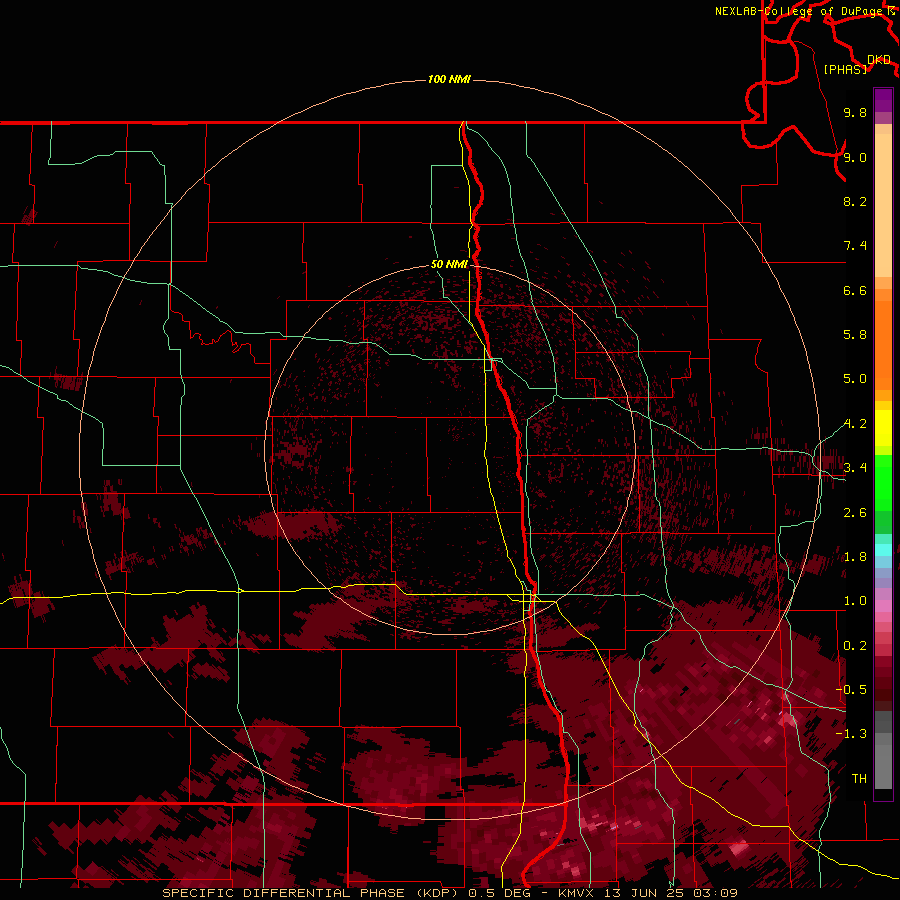Click the SPECIFIC DIFFERENTIAL PHASE caption text

click(285, 893)
